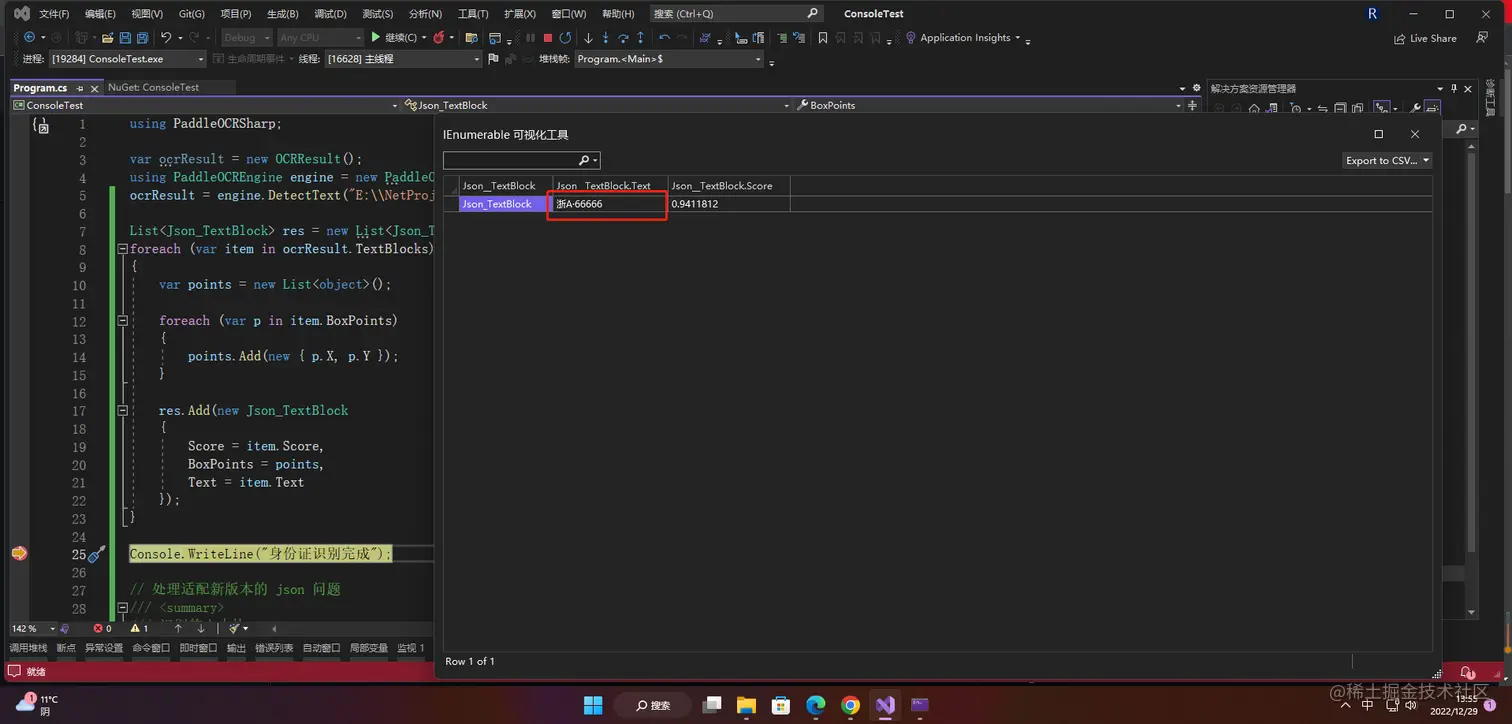
Task: Click the 0.9411812 score cell
Action: (x=729, y=204)
